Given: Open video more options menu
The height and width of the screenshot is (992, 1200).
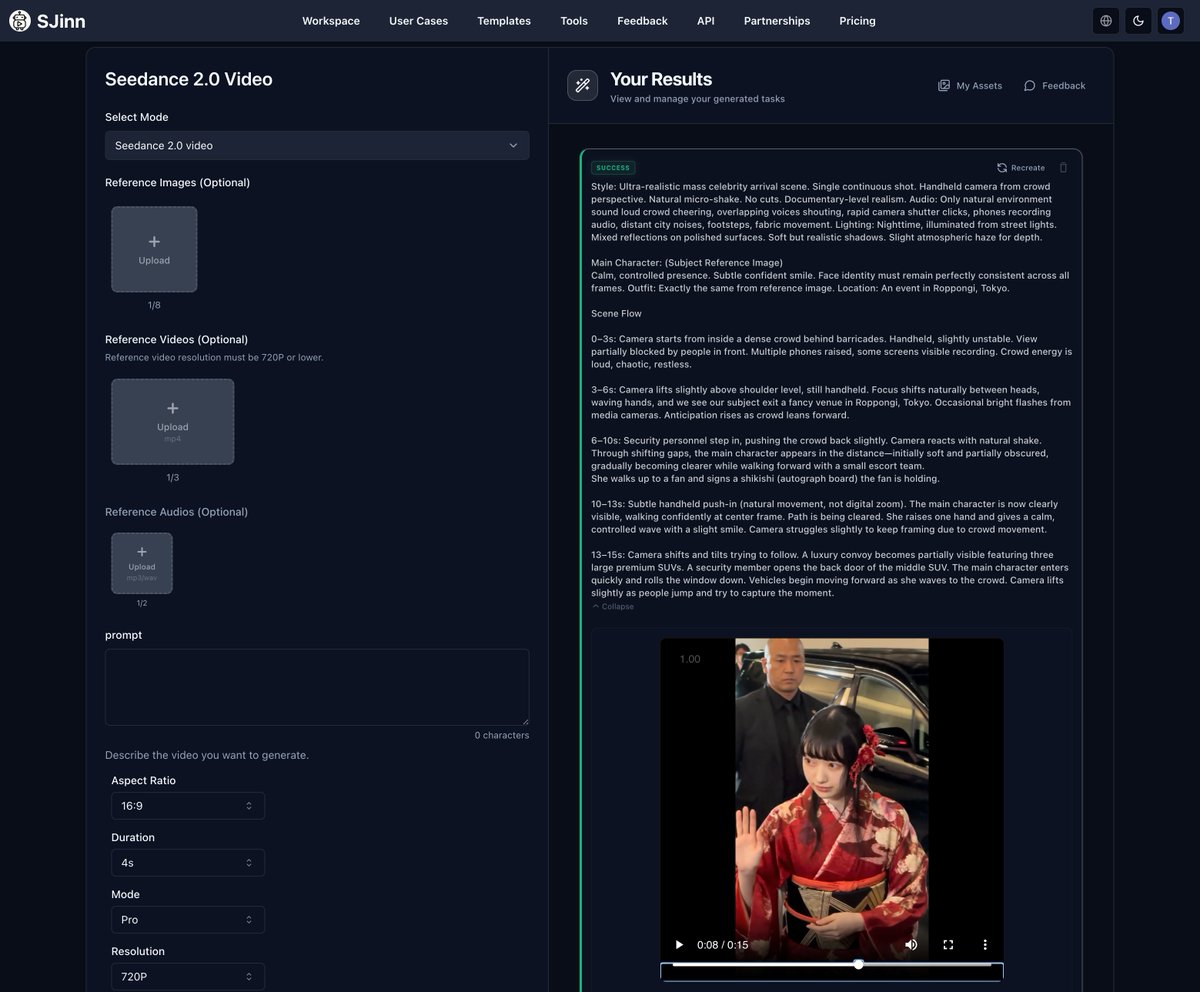Looking at the screenshot, I should click(x=985, y=945).
